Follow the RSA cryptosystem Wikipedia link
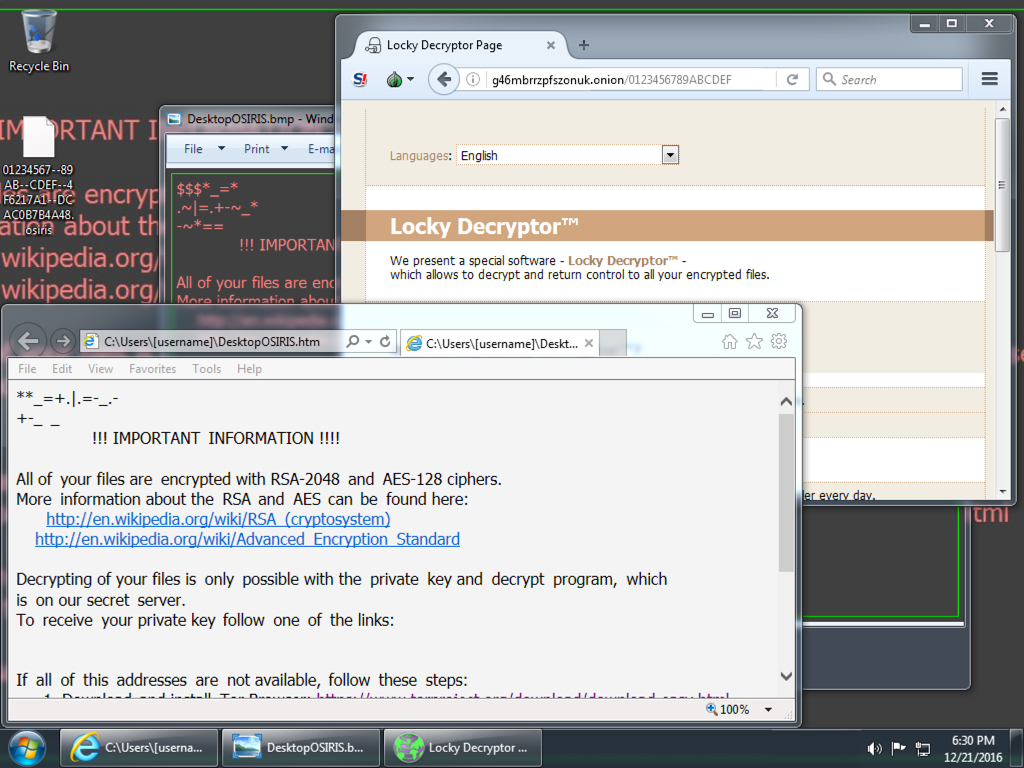The height and width of the screenshot is (768, 1024). pos(218,519)
